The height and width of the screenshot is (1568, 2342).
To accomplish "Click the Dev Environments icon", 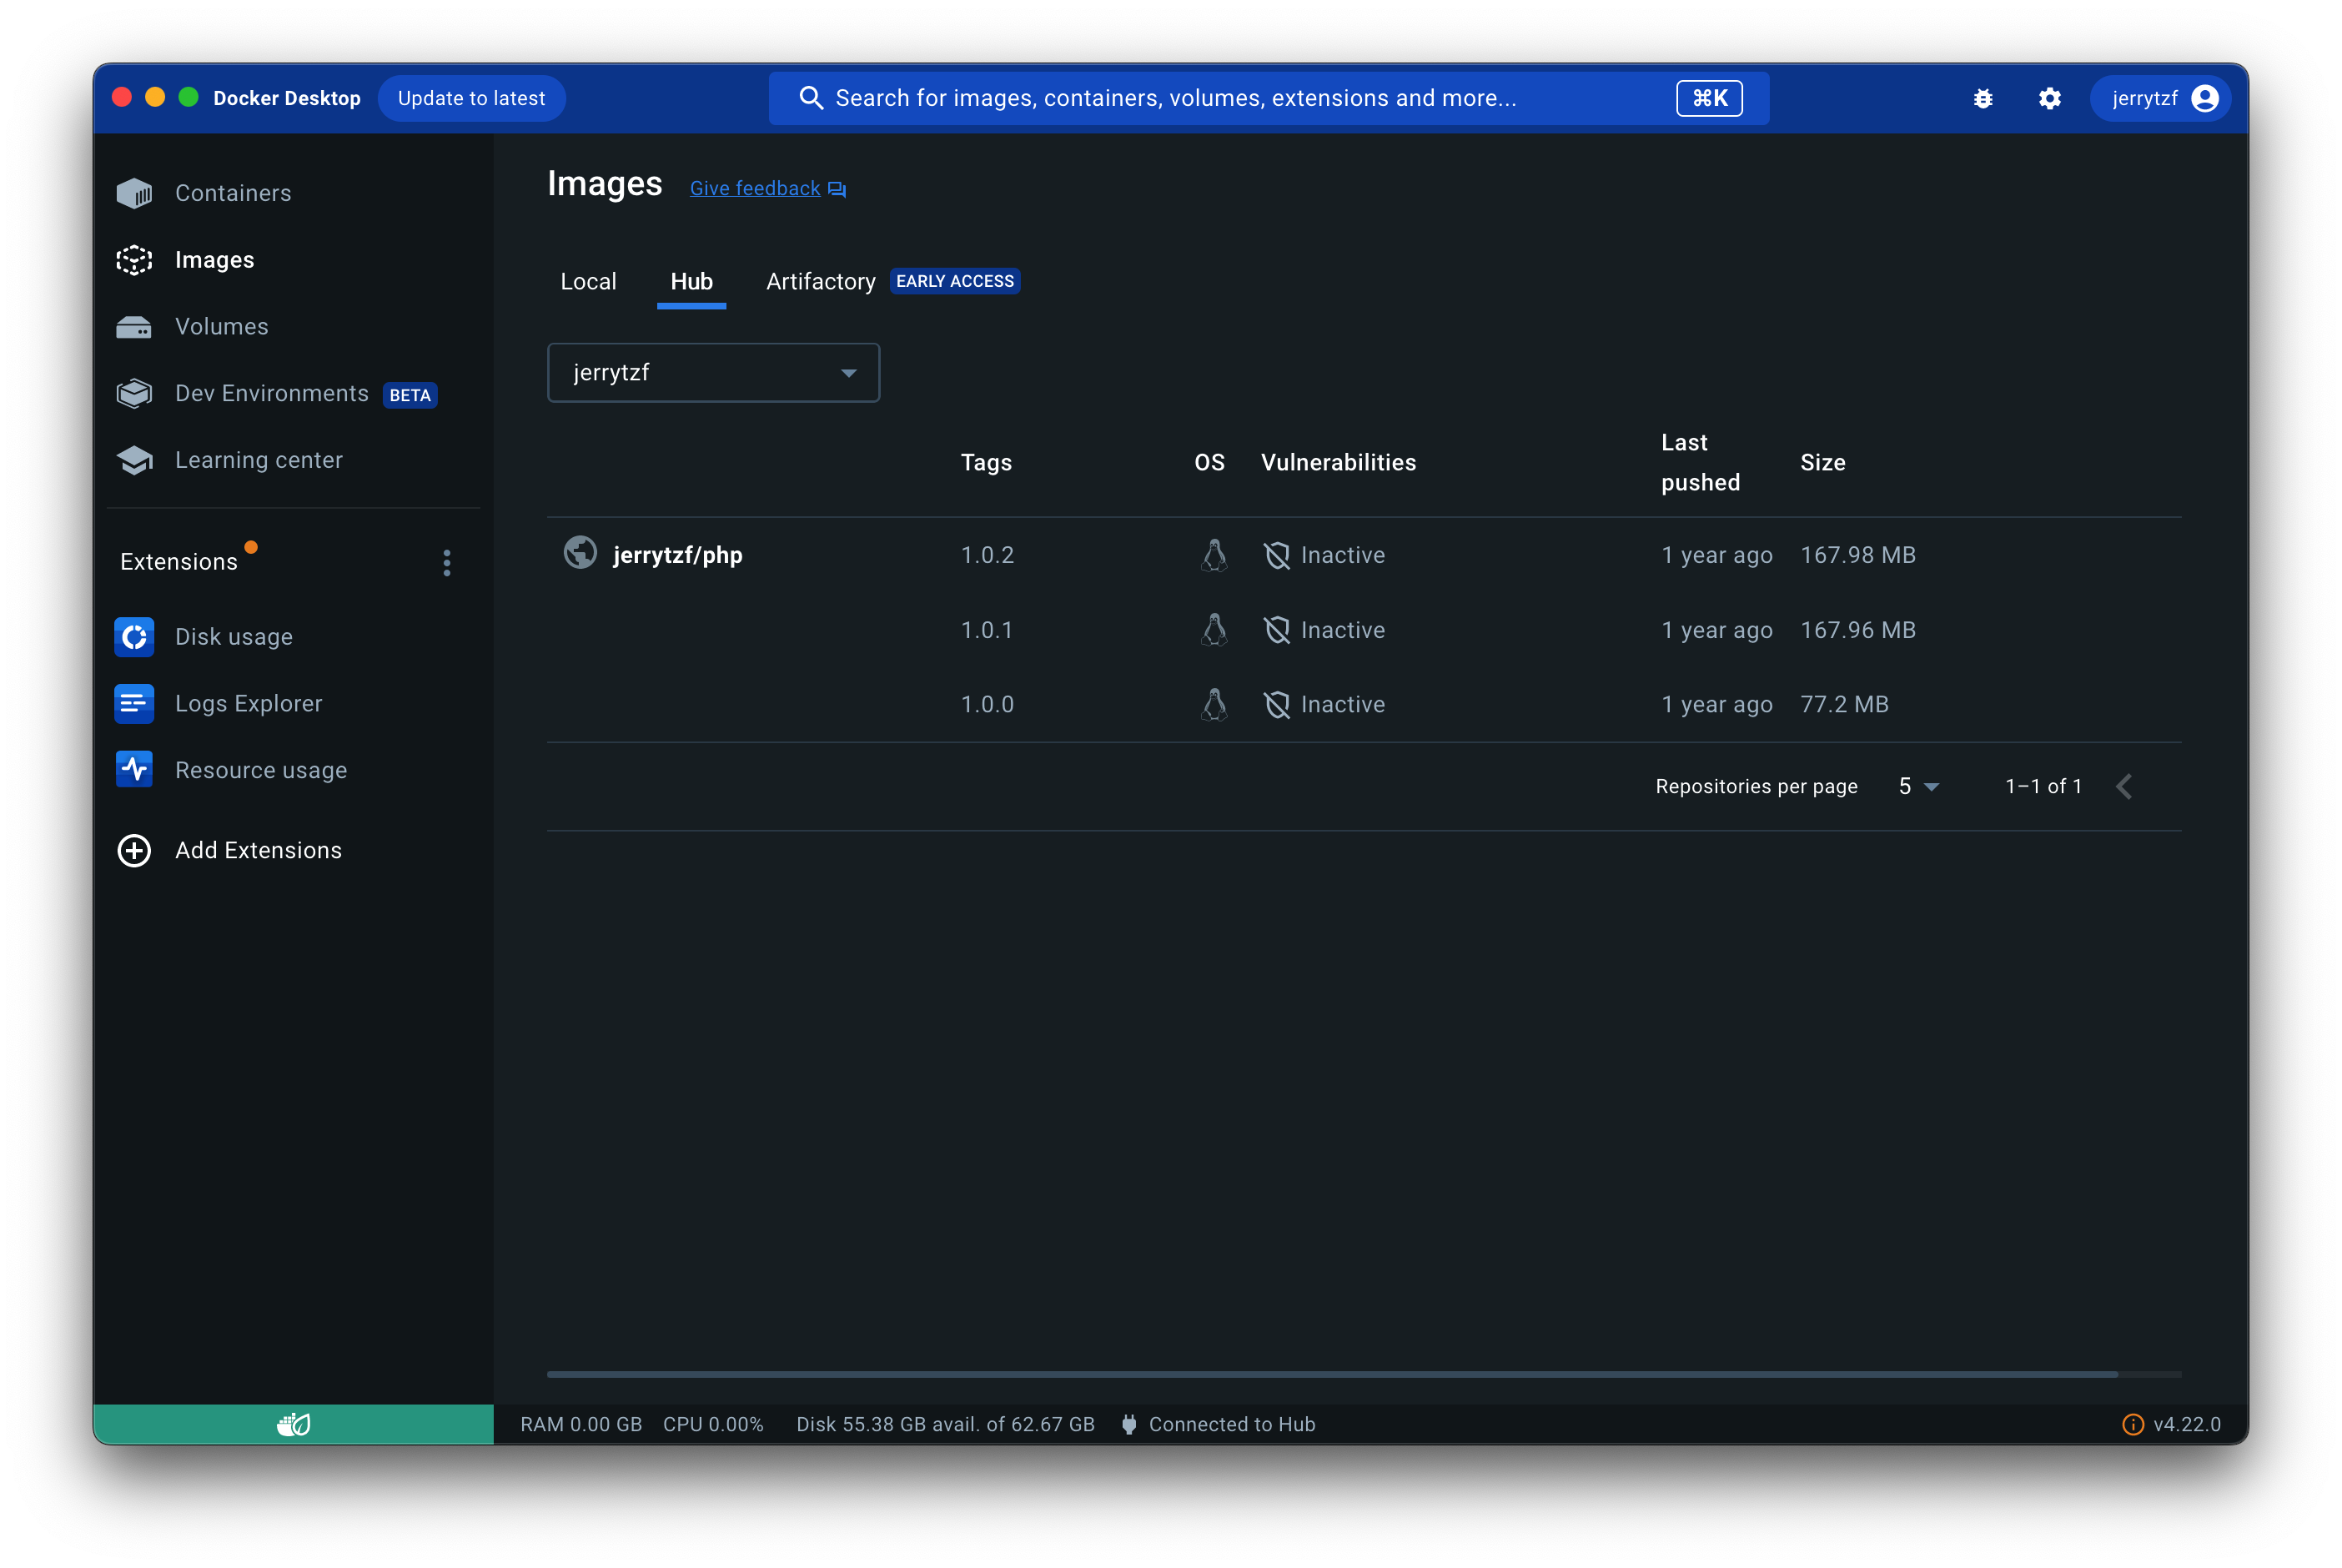I will (x=134, y=394).
